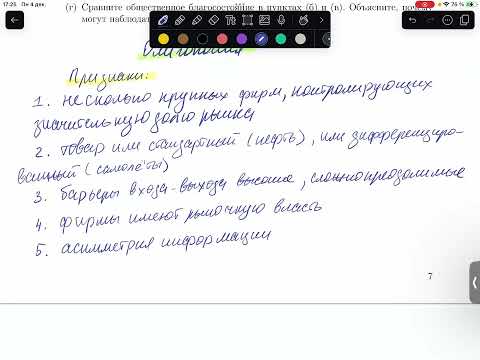480x360 pixels.
Task: Choose the brown color swatch
Action: (x=183, y=39)
